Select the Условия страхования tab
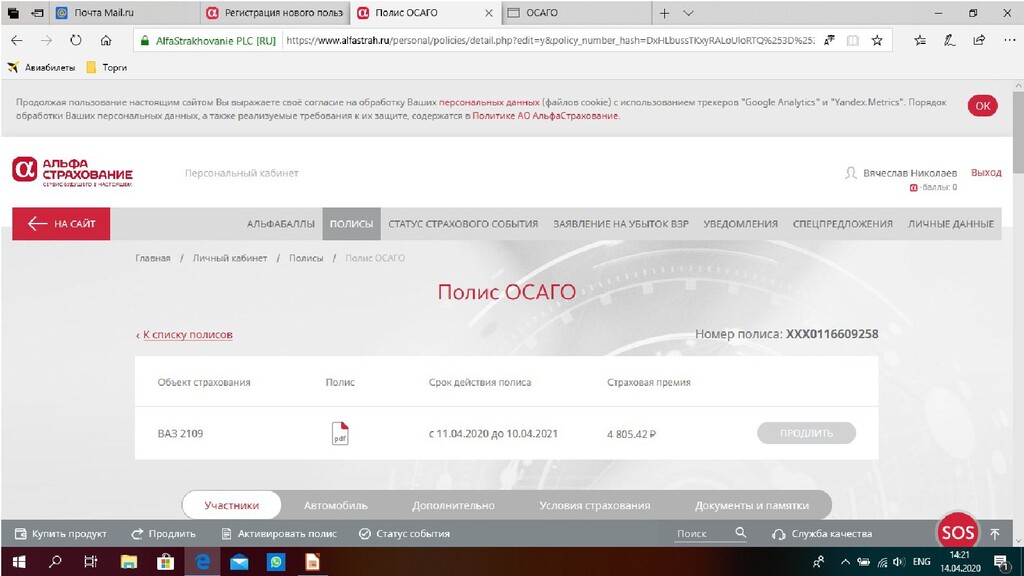Screen dimensions: 1024x576 (595, 505)
